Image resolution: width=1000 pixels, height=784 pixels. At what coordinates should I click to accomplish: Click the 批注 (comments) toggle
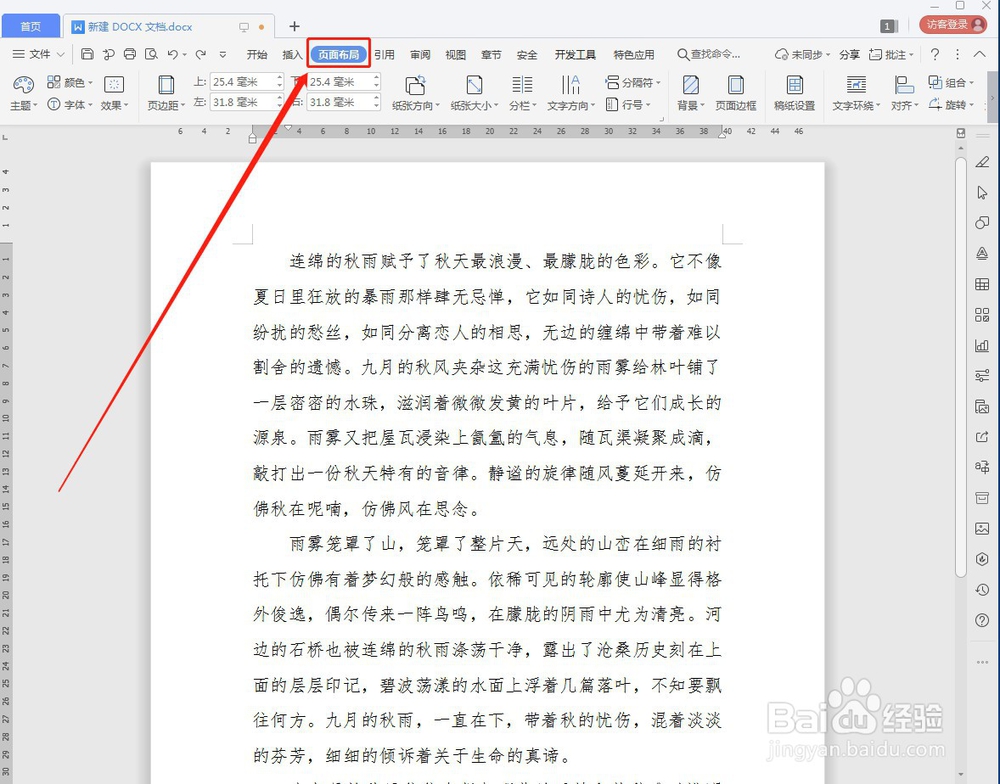894,54
